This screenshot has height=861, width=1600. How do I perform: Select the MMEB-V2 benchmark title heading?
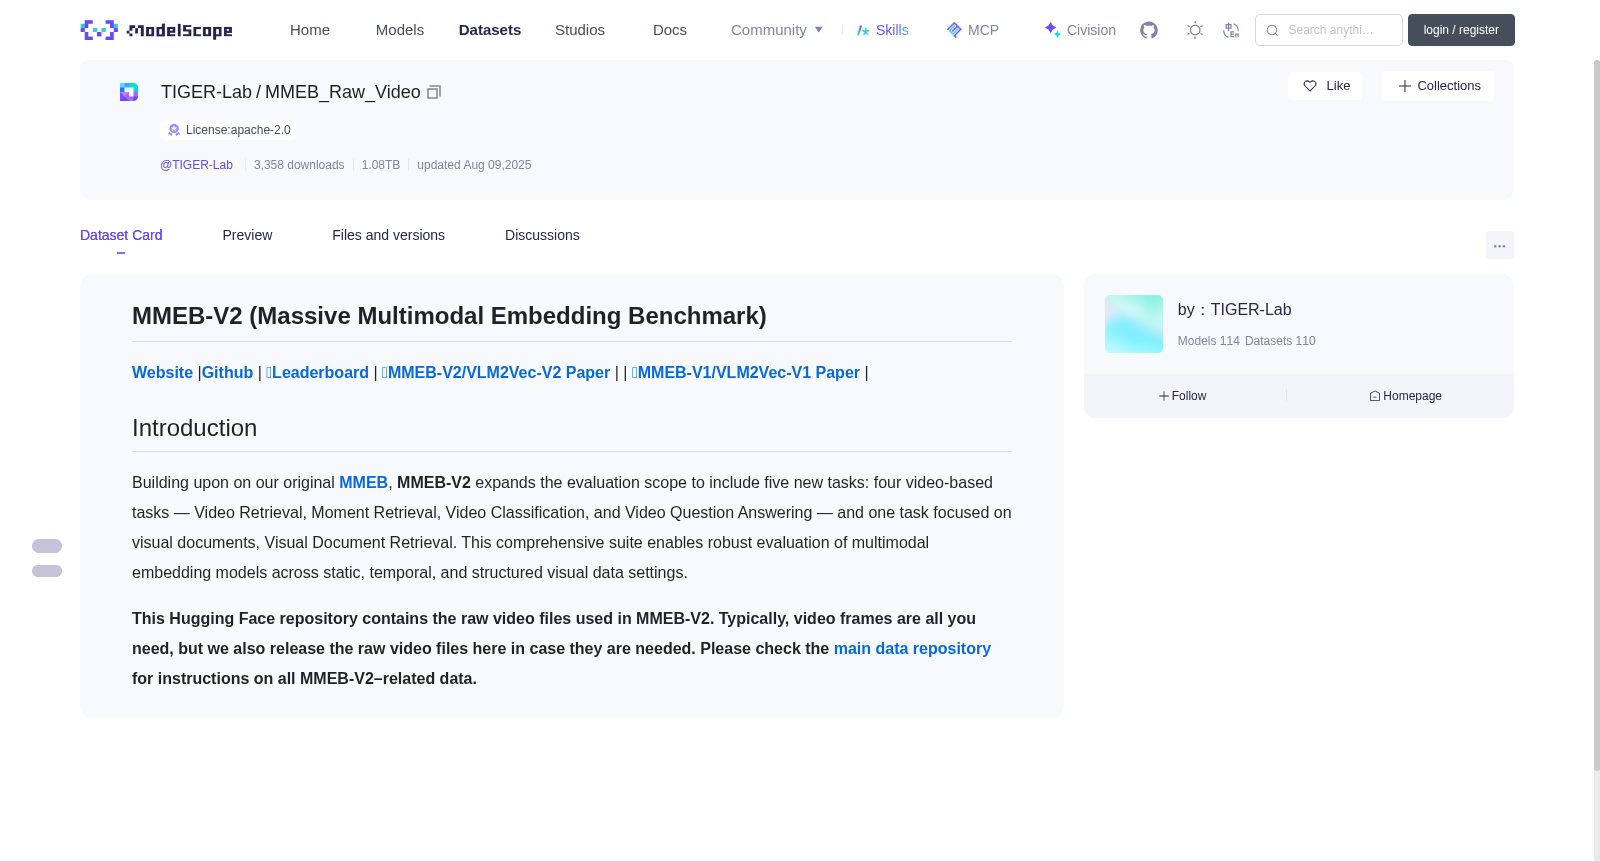[449, 316]
